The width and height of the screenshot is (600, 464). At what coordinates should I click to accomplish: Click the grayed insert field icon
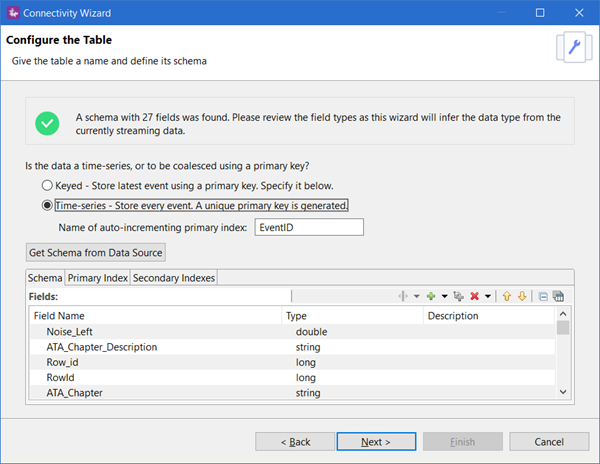[403, 296]
